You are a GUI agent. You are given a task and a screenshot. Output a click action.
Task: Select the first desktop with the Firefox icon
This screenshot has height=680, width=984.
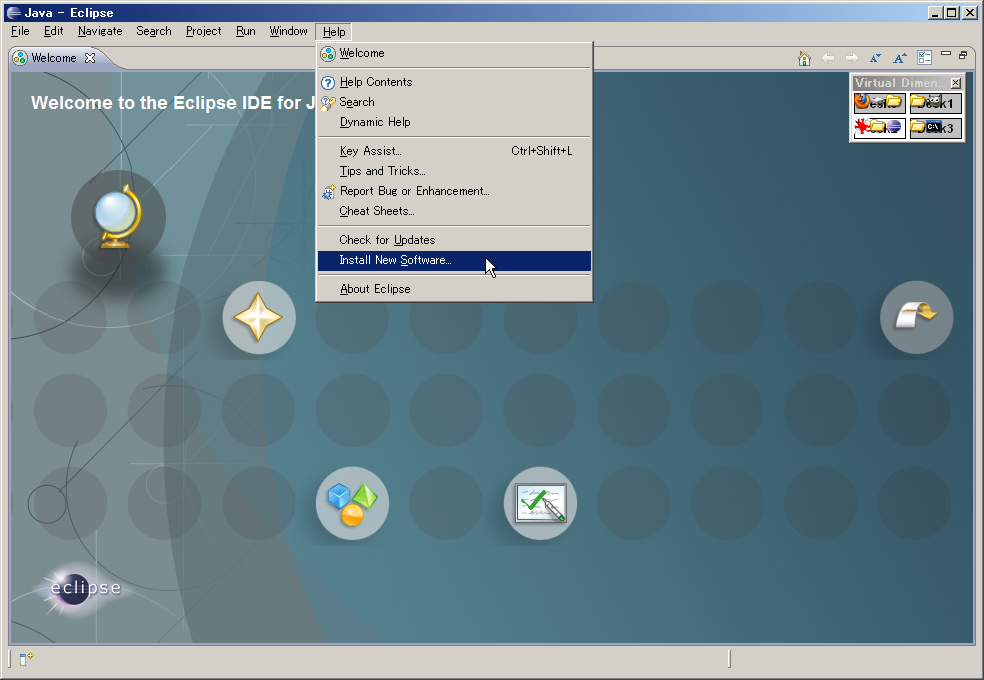(x=879, y=103)
